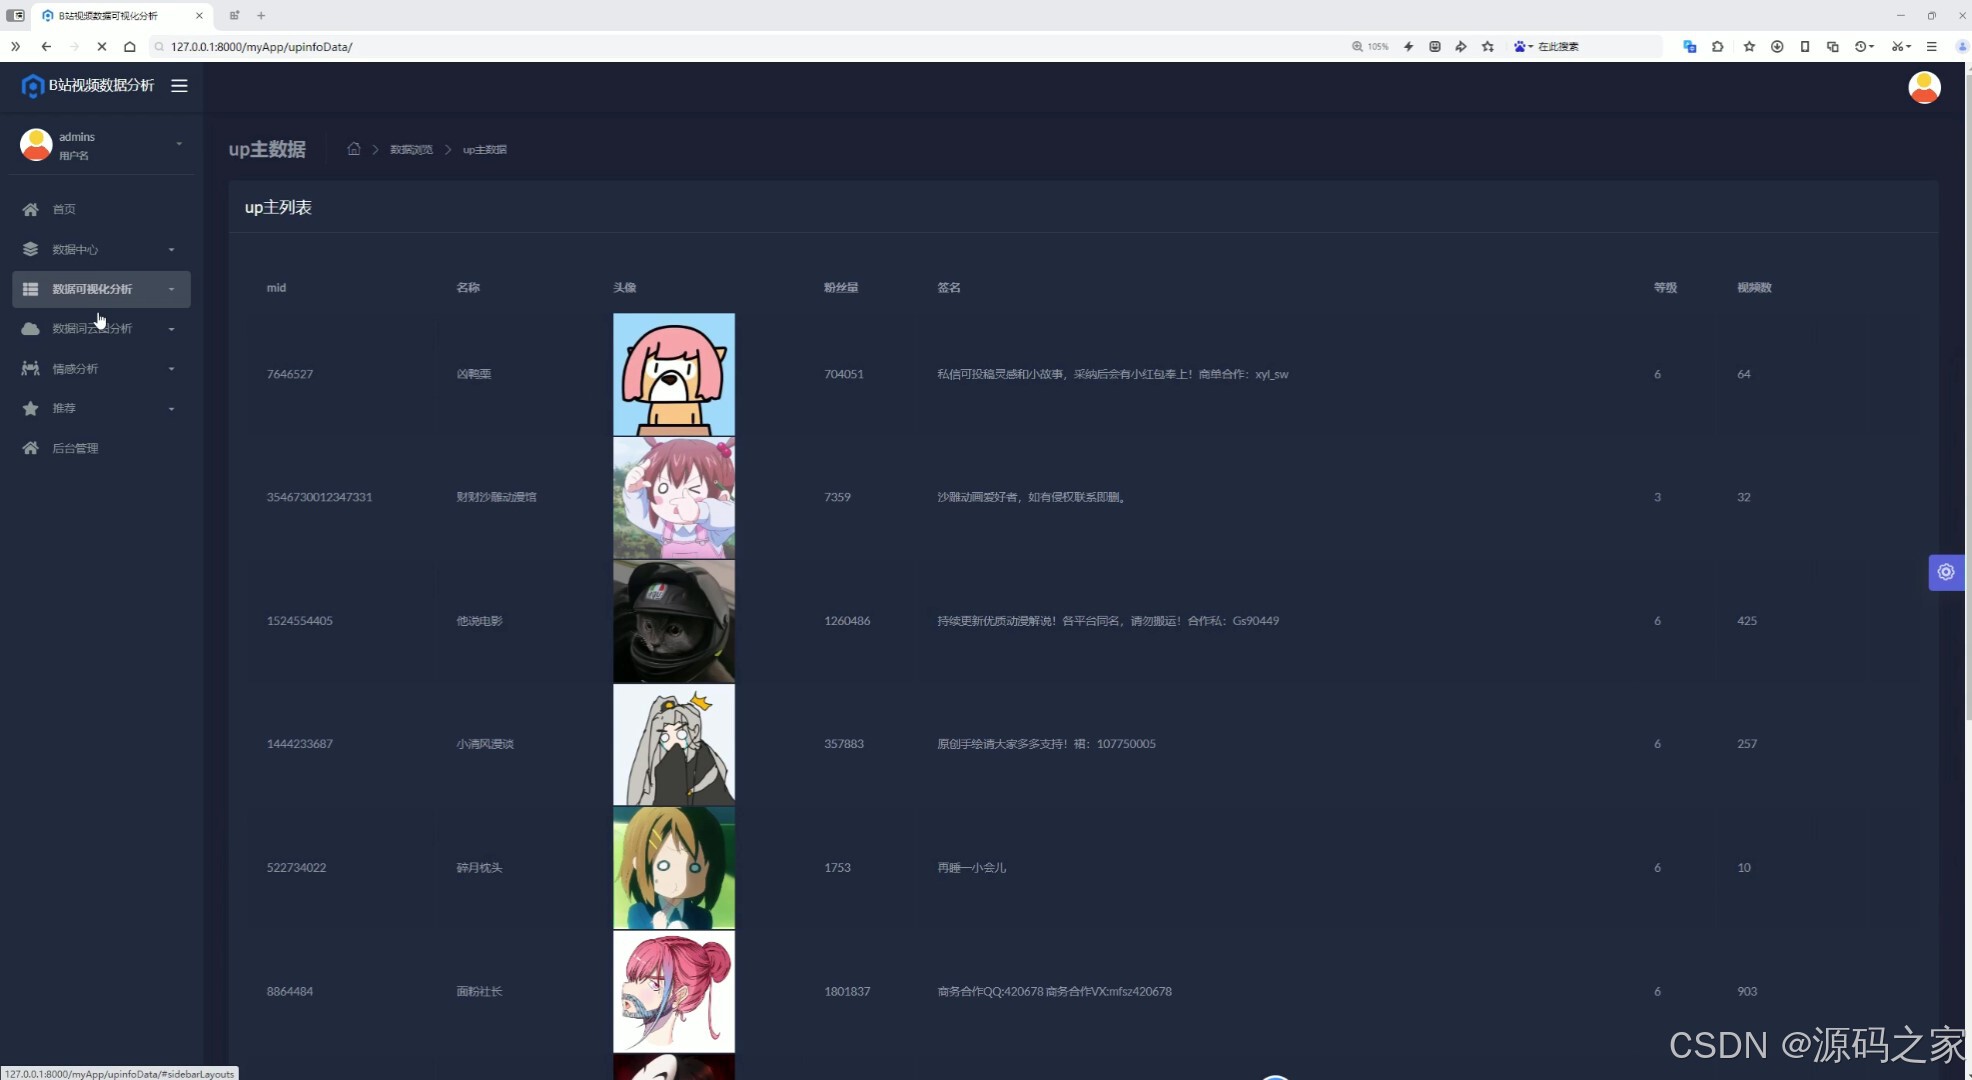Expand the 推荐 submenu arrow
Image resolution: width=1972 pixels, height=1080 pixels.
[171, 409]
